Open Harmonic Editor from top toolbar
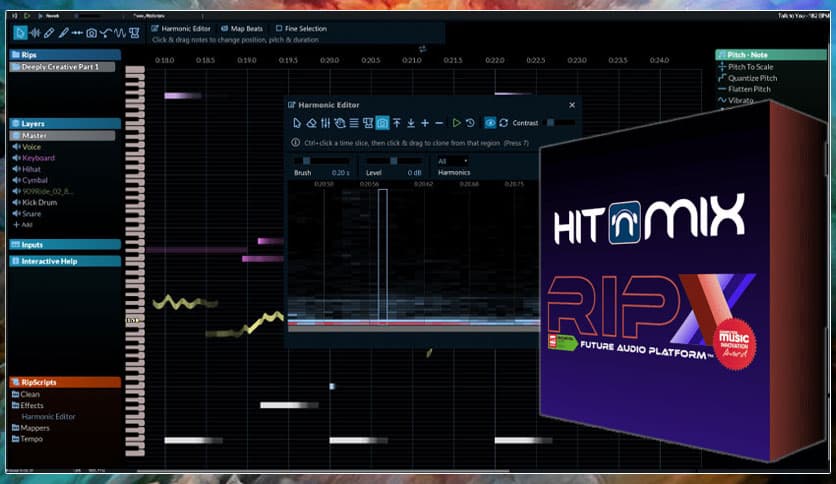 (x=181, y=28)
